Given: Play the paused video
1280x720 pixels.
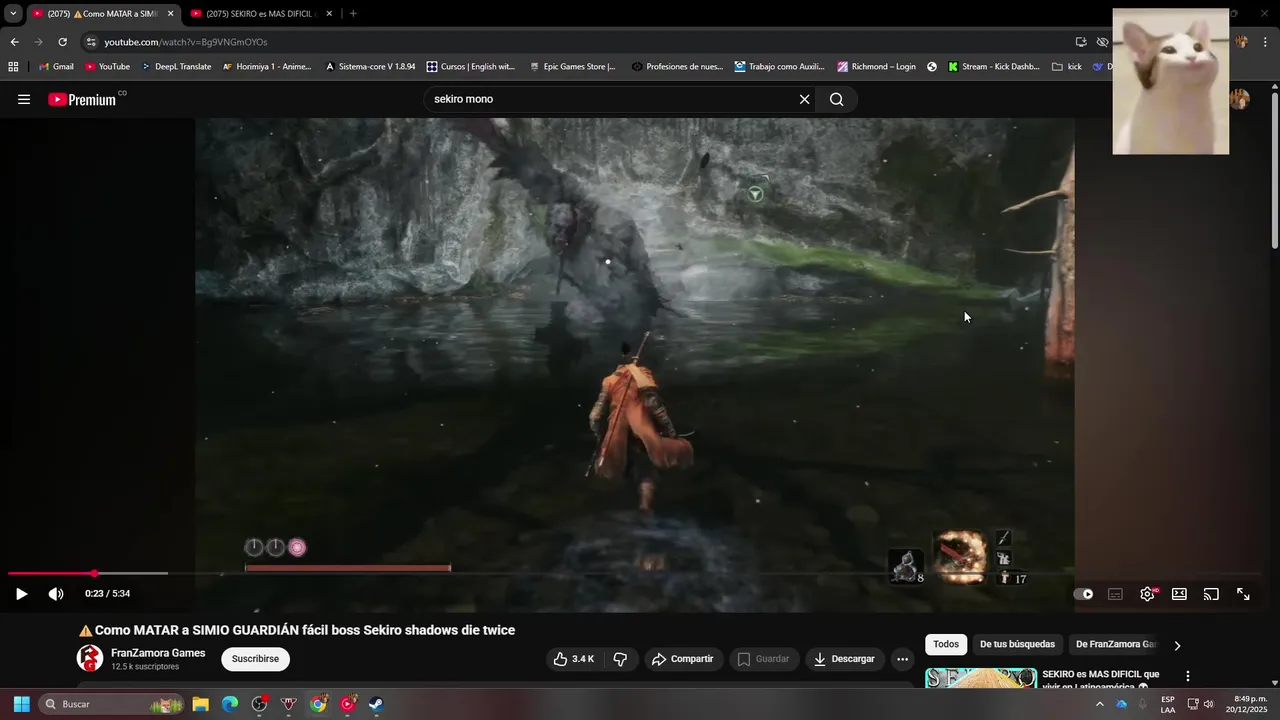Looking at the screenshot, I should tap(21, 594).
